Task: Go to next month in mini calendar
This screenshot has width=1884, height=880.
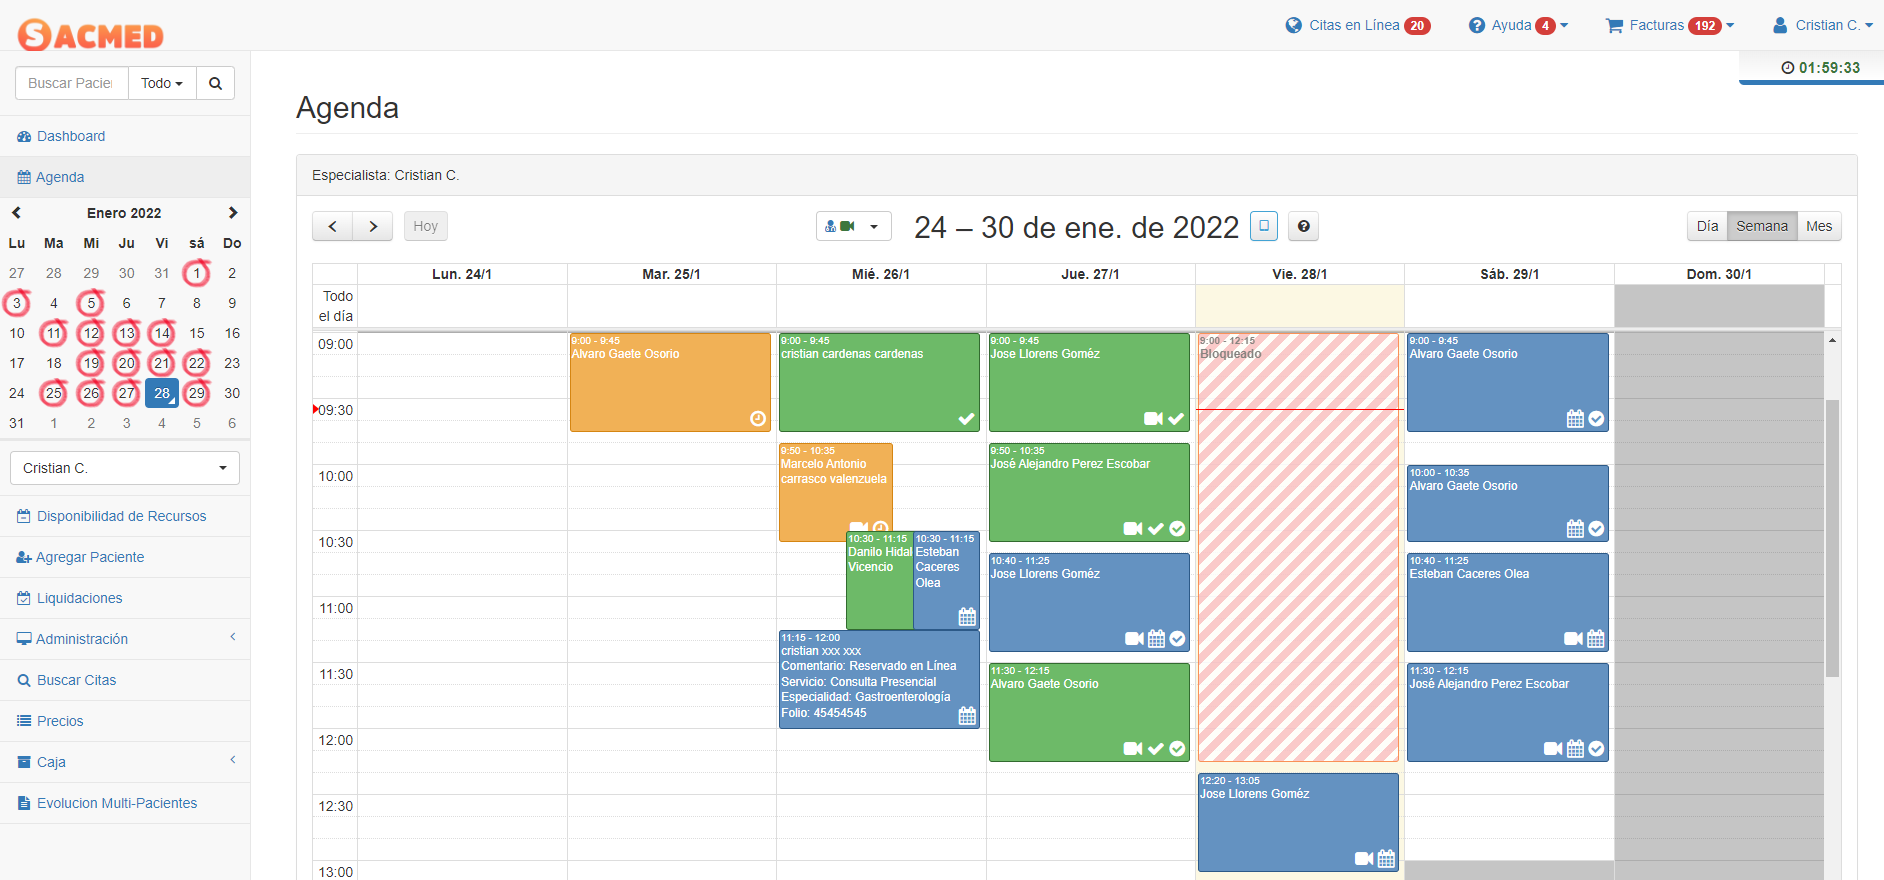Action: (233, 213)
